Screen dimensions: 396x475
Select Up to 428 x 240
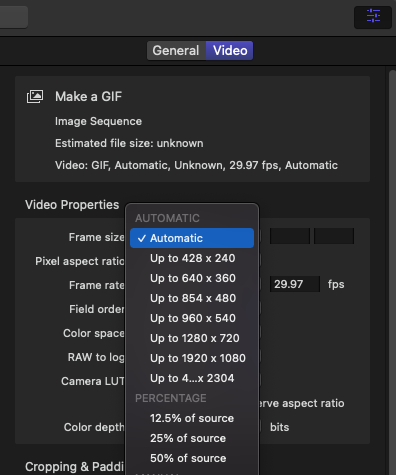tap(192, 258)
